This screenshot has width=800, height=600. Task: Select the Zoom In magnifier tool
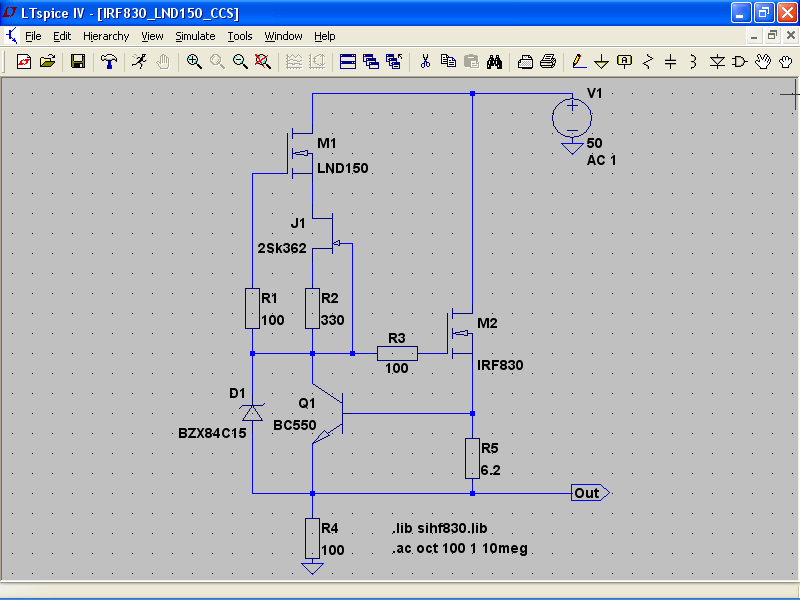click(x=193, y=62)
